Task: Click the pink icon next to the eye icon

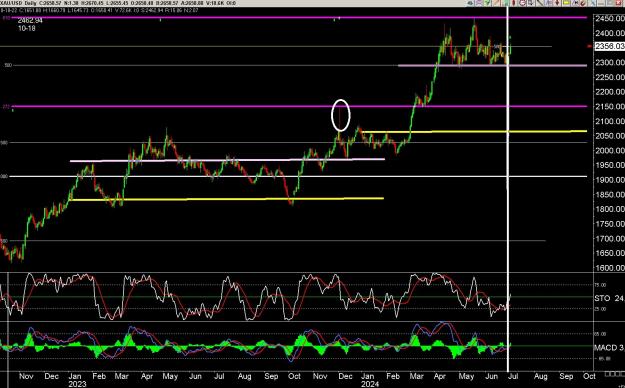Action: 479,3
